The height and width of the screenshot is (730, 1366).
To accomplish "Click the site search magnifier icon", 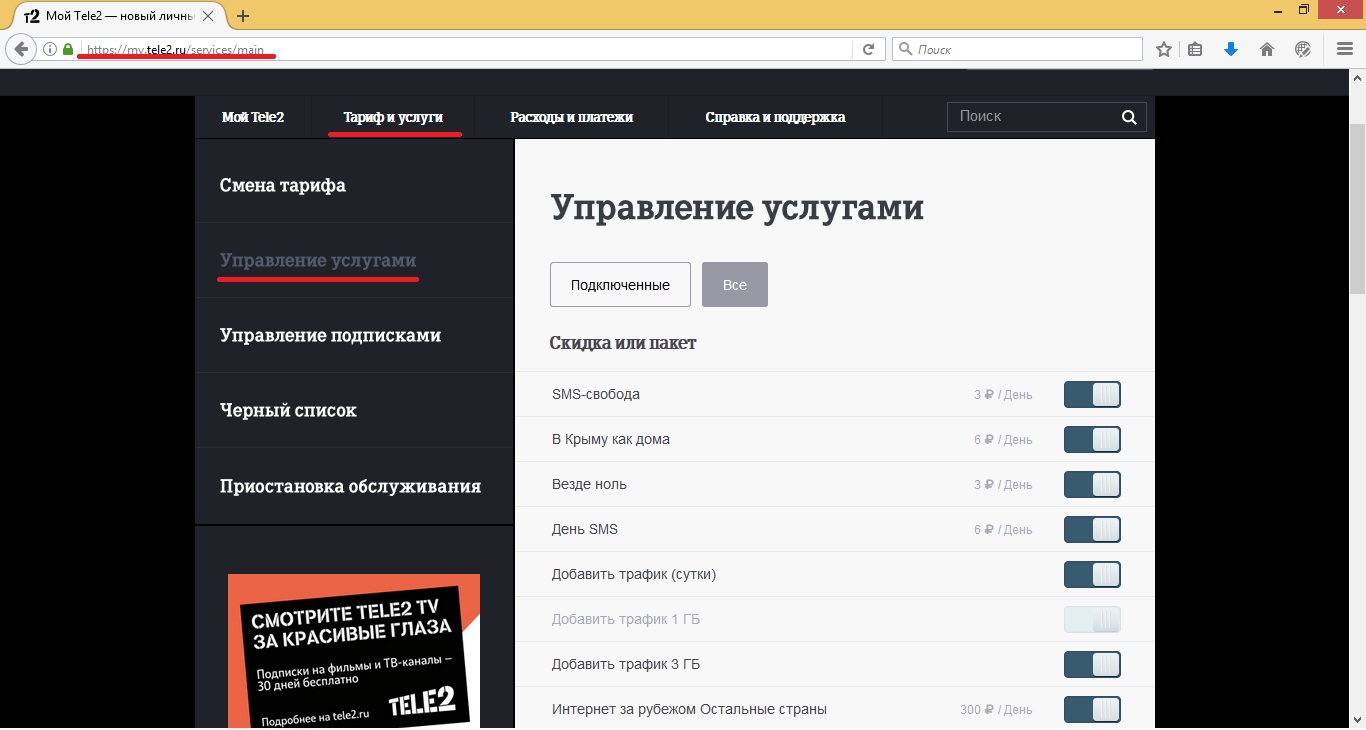I will tap(1129, 116).
